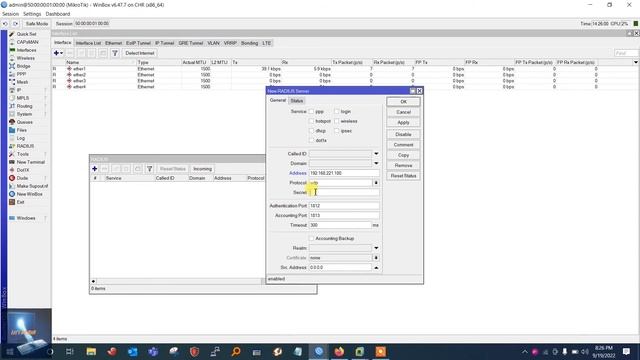The image size is (640, 360).
Task: Select Exit in the sidebar
Action: coord(20,202)
